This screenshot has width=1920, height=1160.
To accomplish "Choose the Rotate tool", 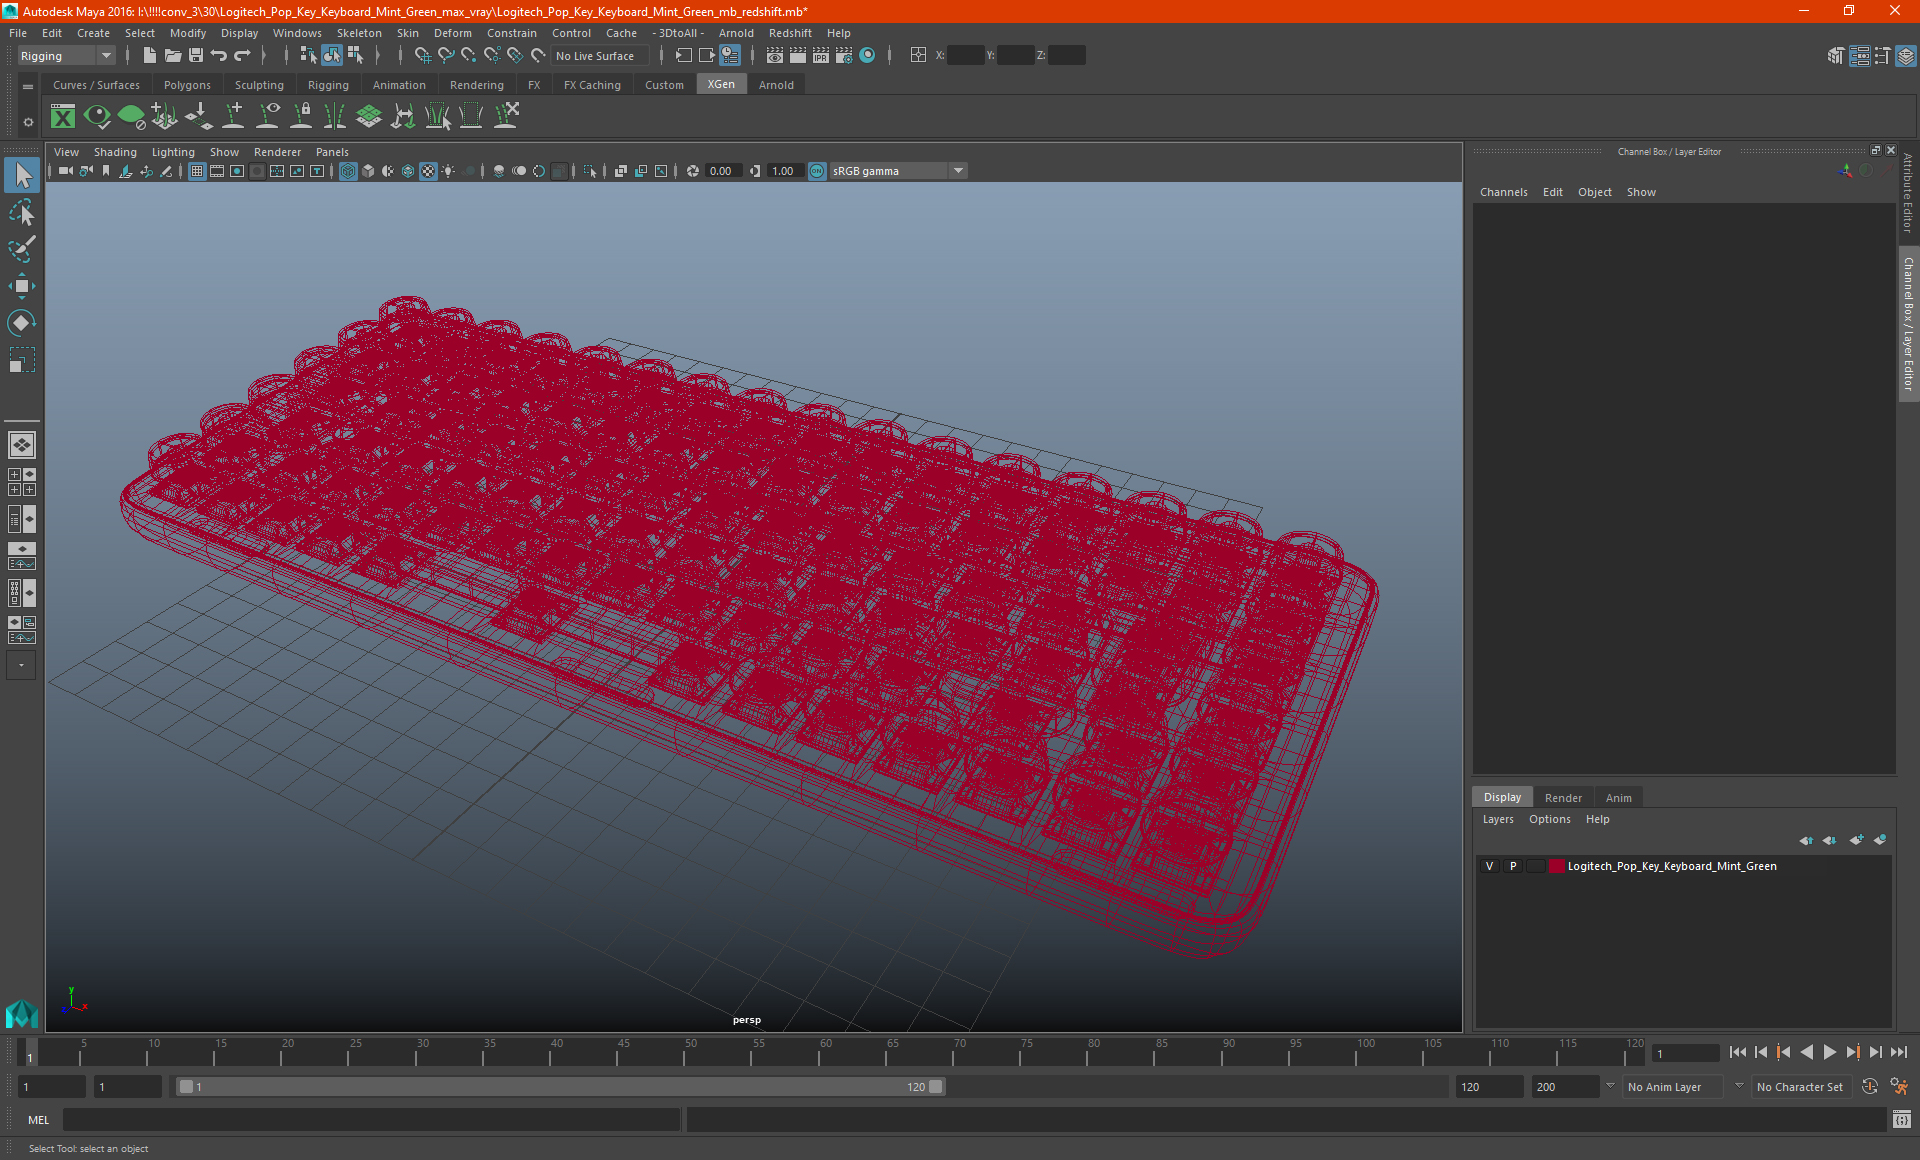I will 22,322.
